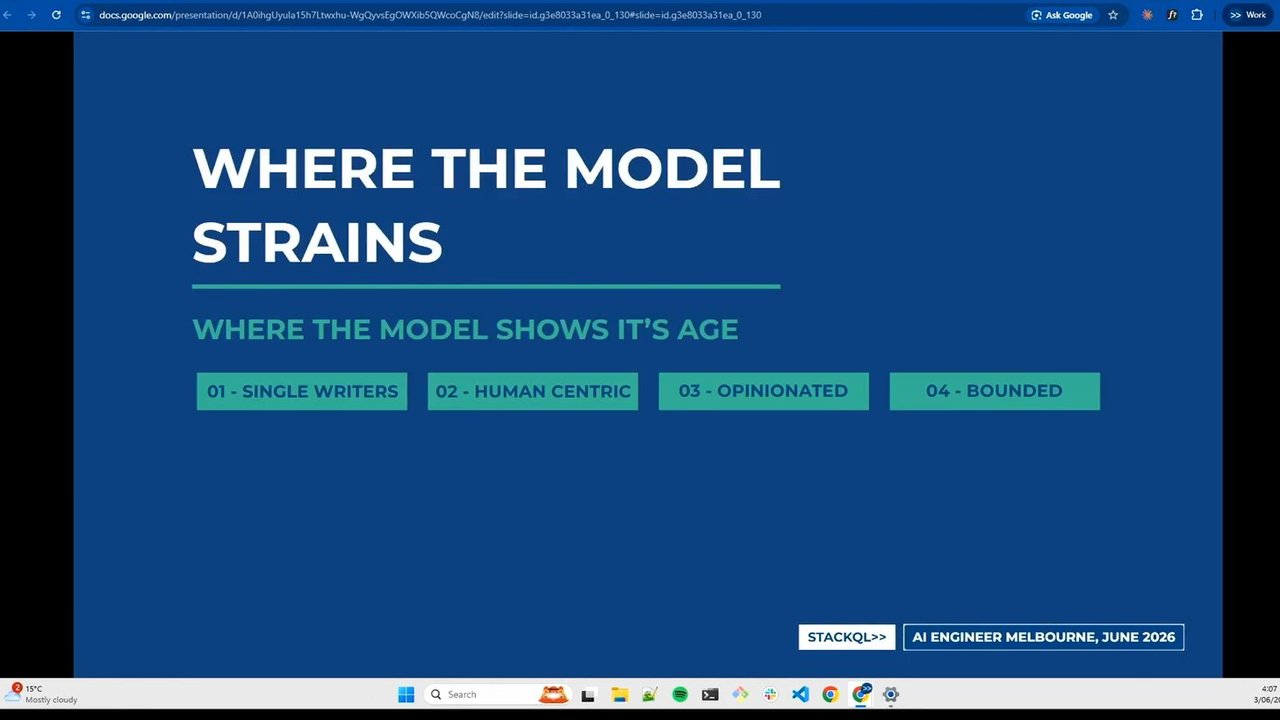Click subtitle Where The Model Shows It's Age

(x=465, y=330)
